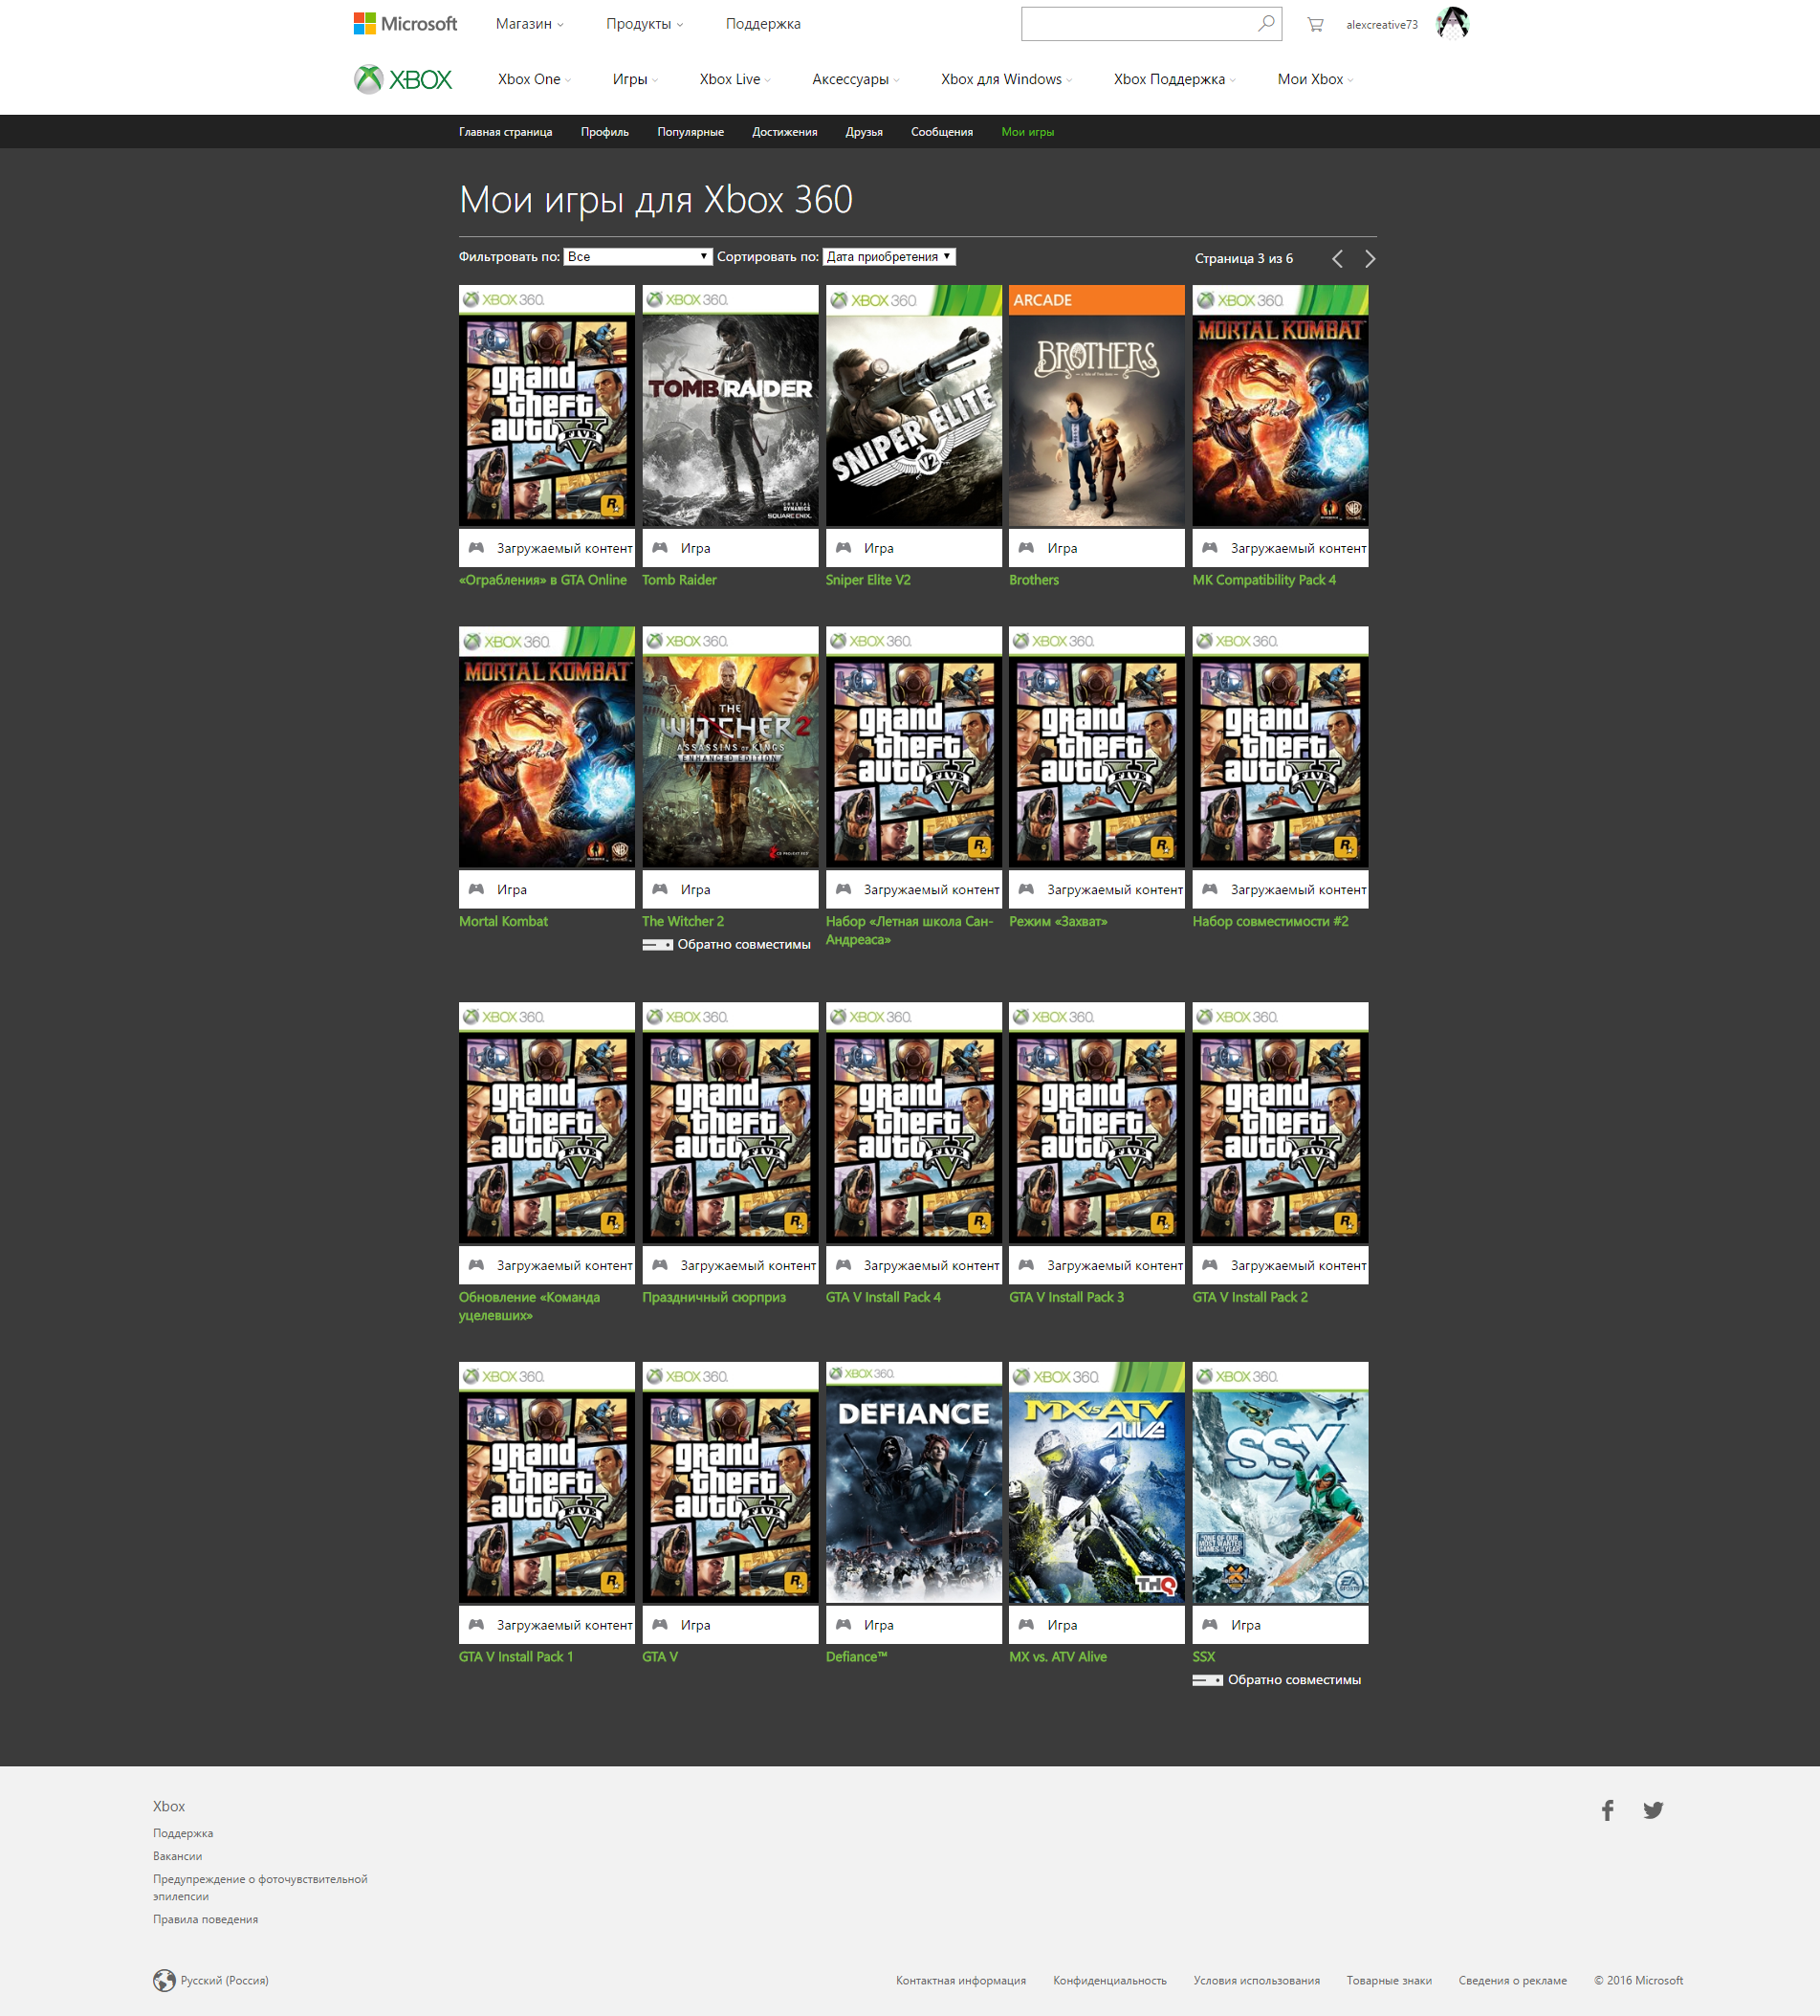Click controller icon under Tomb Raider

[x=660, y=548]
